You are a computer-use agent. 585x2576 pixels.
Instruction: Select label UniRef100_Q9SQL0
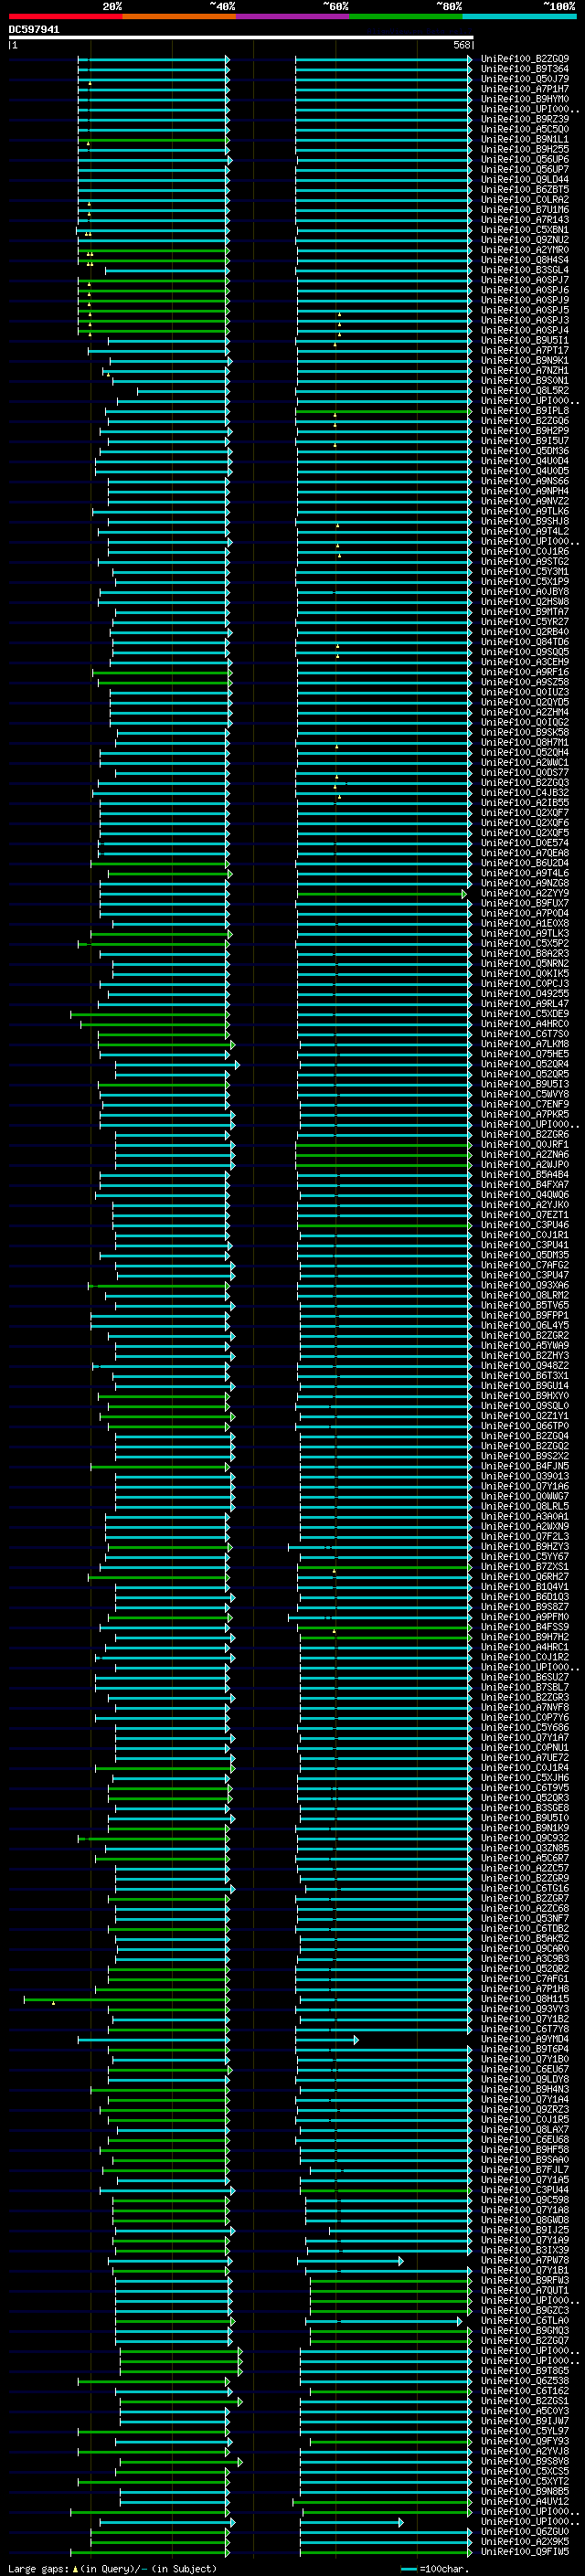pos(525,1406)
